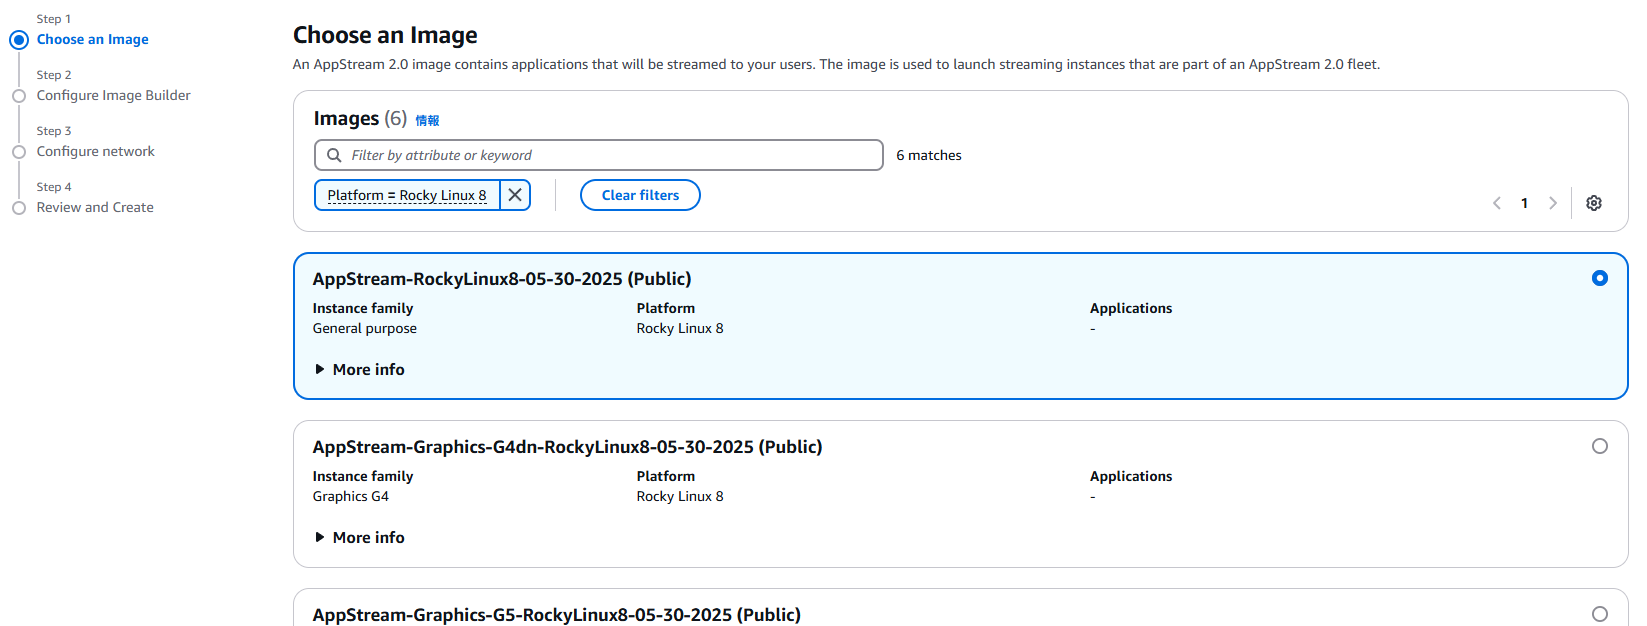The width and height of the screenshot is (1647, 626).
Task: Click the Platform = Rocky Linux 8 filter token
Action: [407, 195]
